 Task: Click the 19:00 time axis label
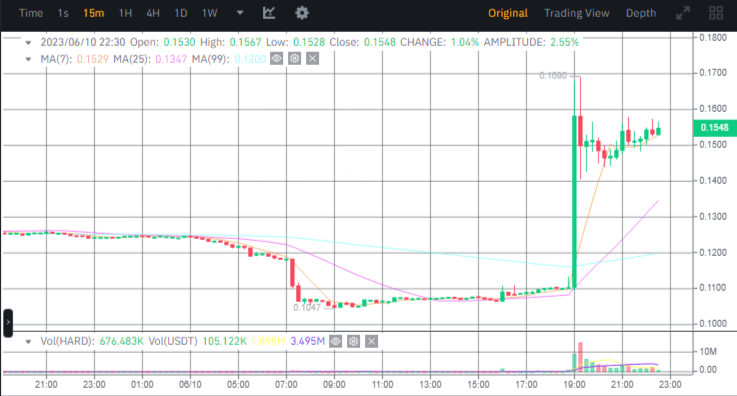(574, 385)
